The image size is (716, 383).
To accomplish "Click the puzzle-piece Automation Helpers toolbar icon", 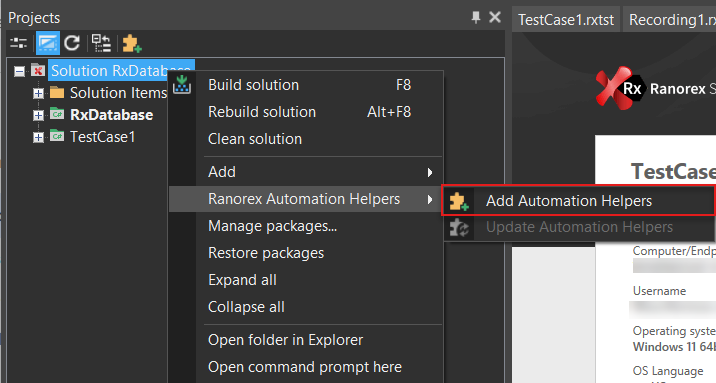I will (132, 43).
